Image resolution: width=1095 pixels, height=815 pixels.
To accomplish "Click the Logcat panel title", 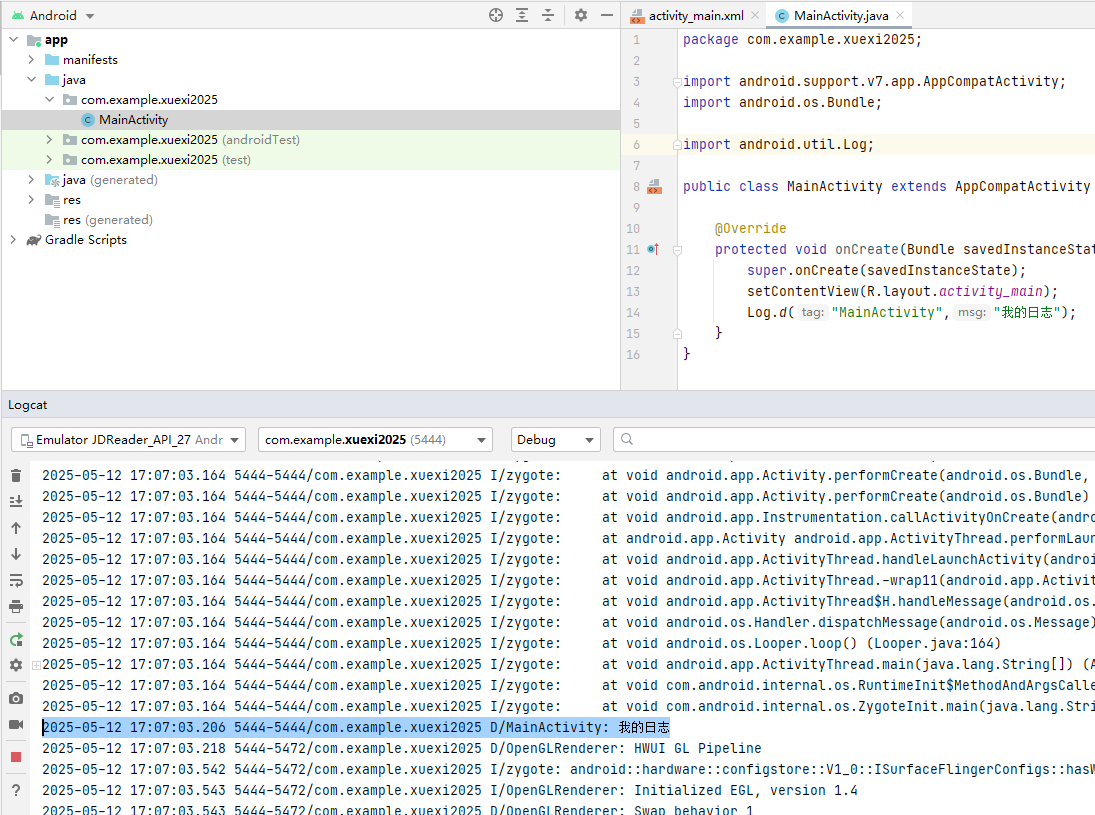I will 28,405.
